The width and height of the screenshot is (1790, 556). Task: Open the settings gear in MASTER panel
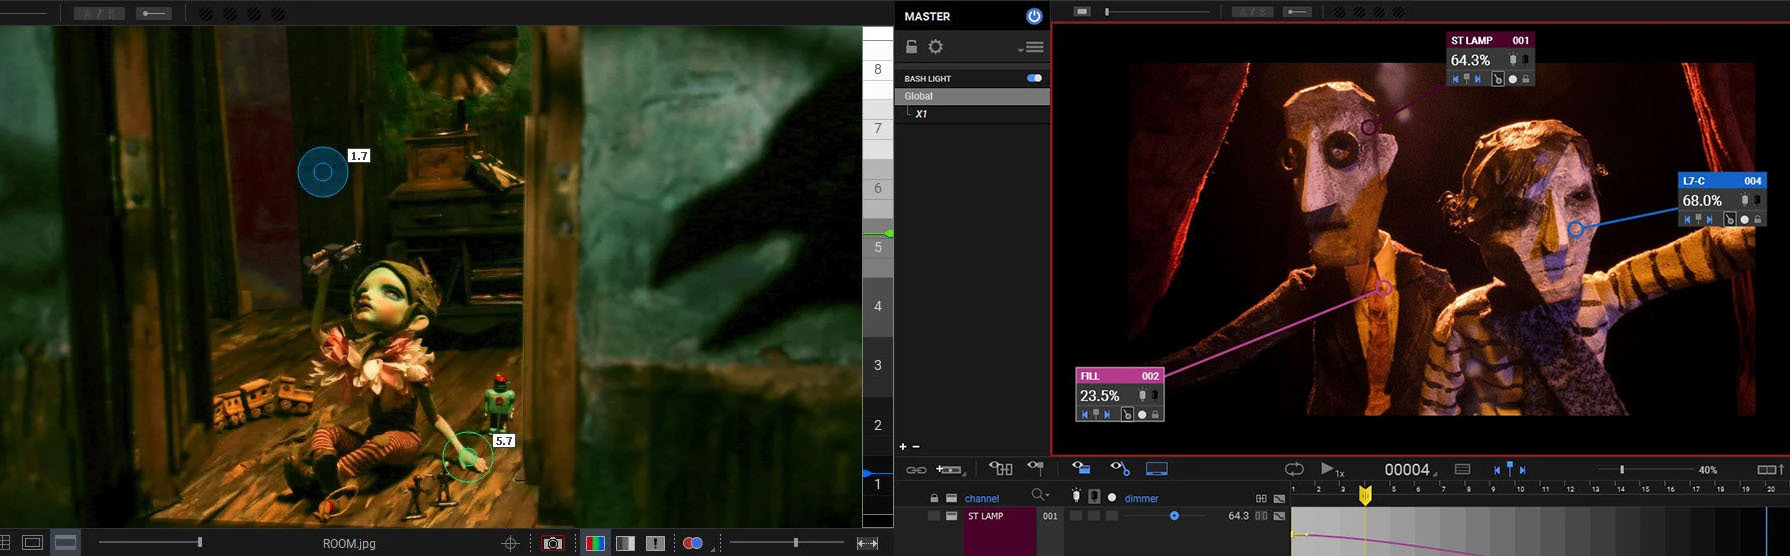[936, 47]
